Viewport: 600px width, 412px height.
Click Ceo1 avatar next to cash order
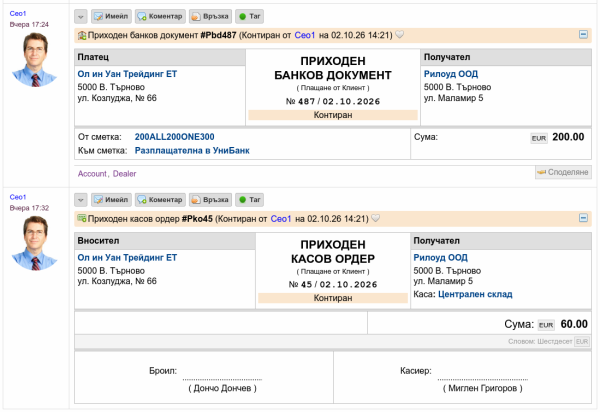pos(35,243)
